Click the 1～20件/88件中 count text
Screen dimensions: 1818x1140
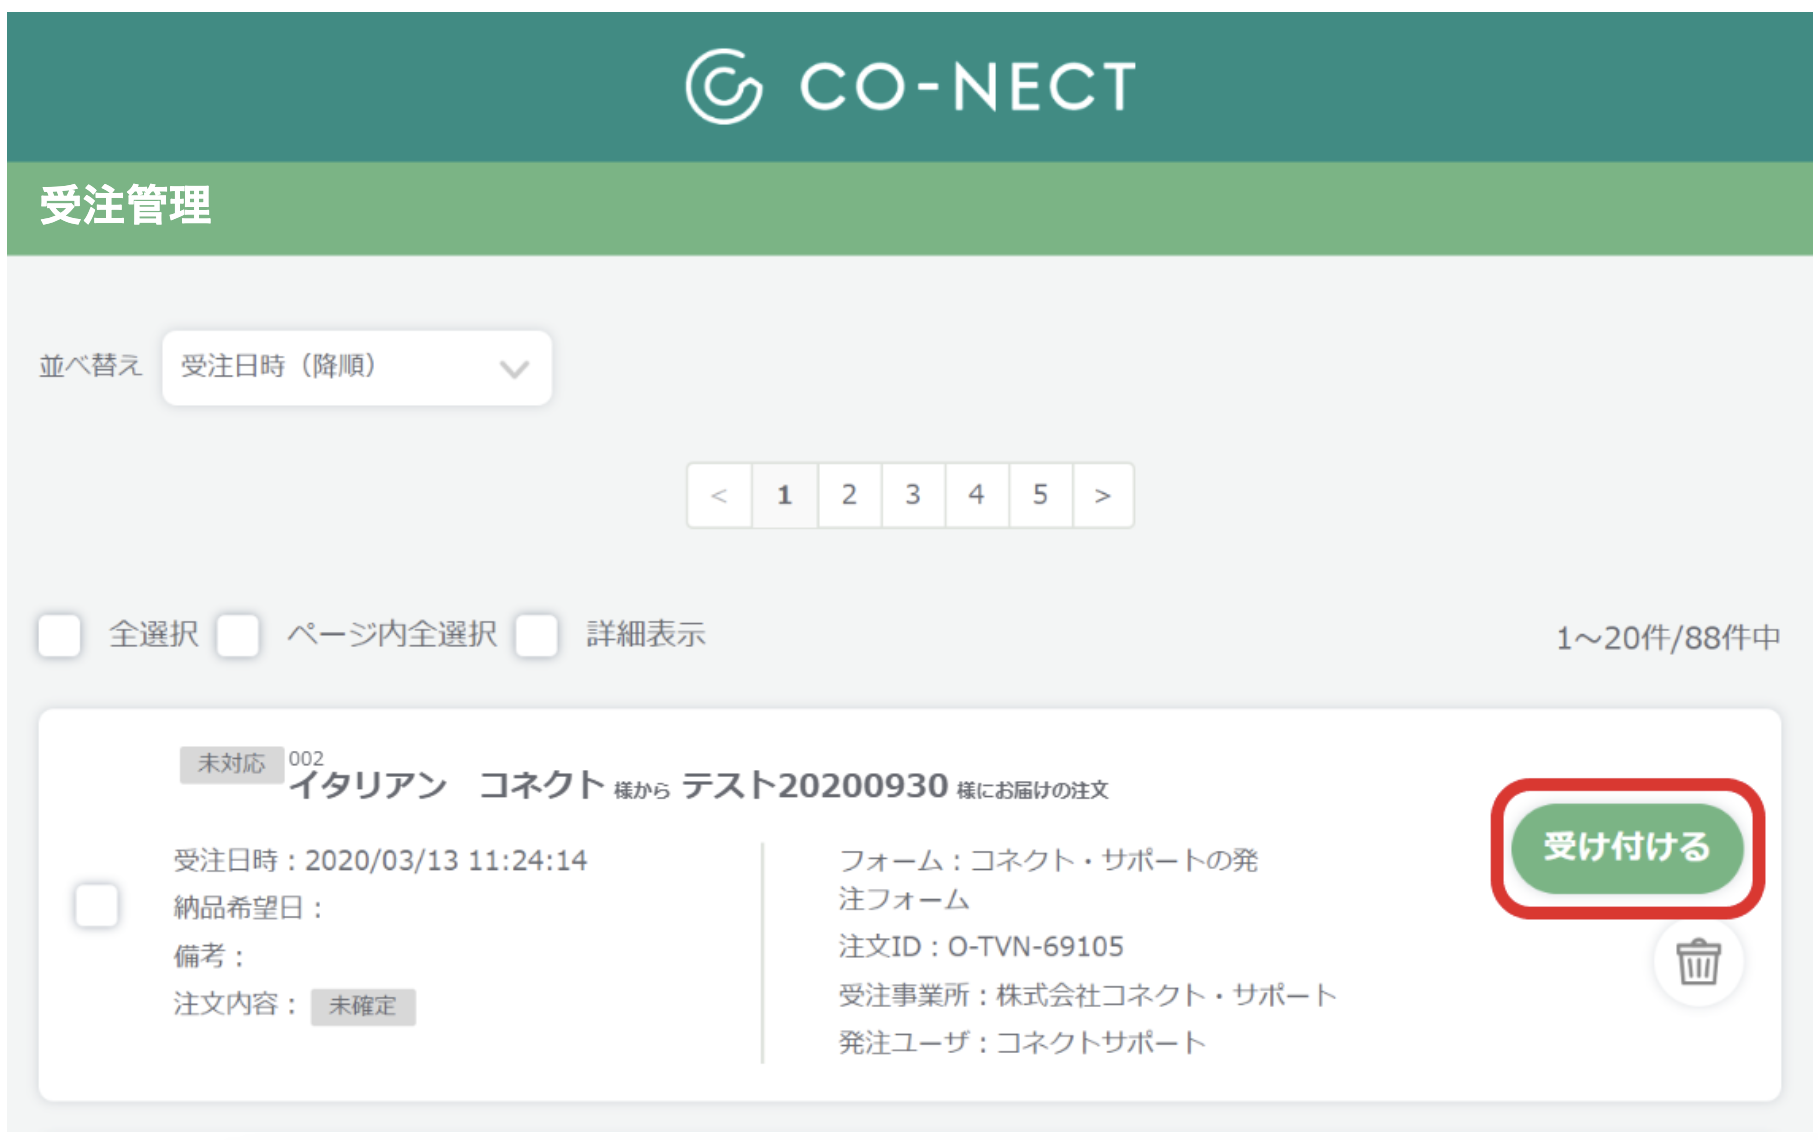(x=1668, y=638)
